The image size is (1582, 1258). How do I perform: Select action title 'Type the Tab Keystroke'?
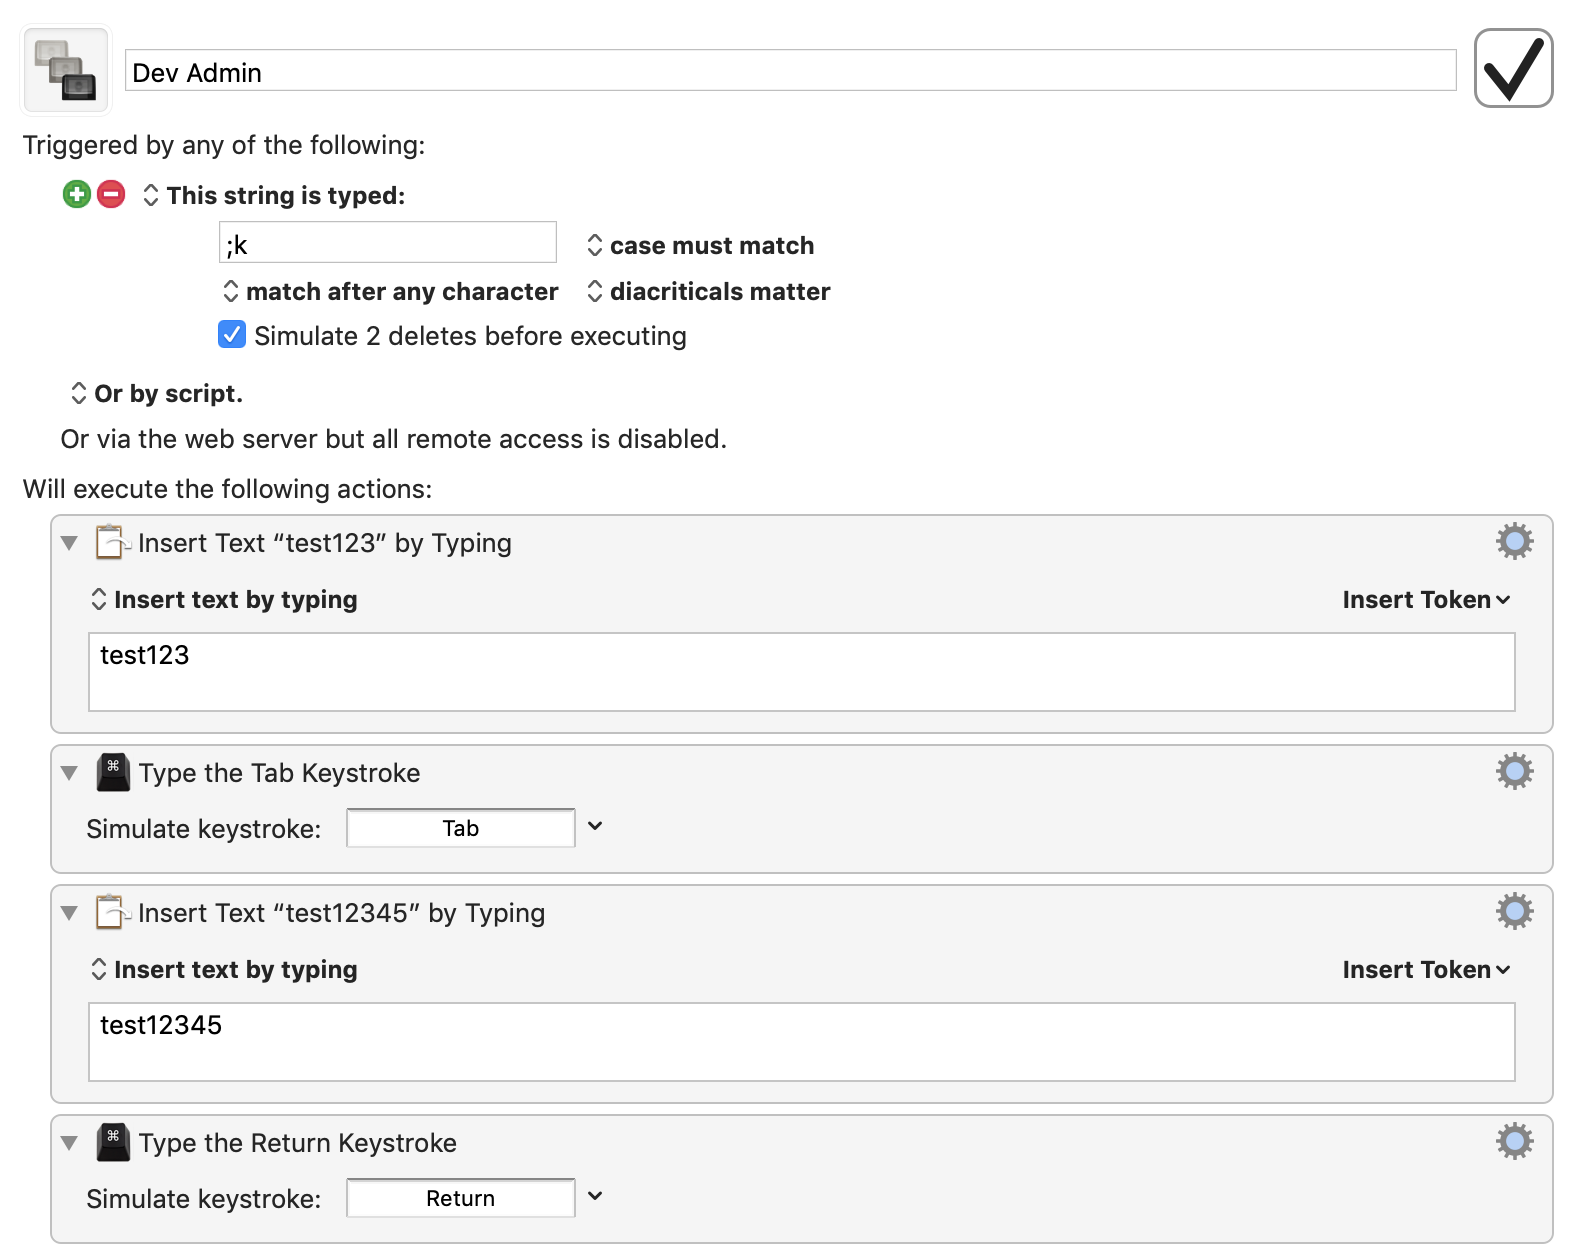pos(280,773)
